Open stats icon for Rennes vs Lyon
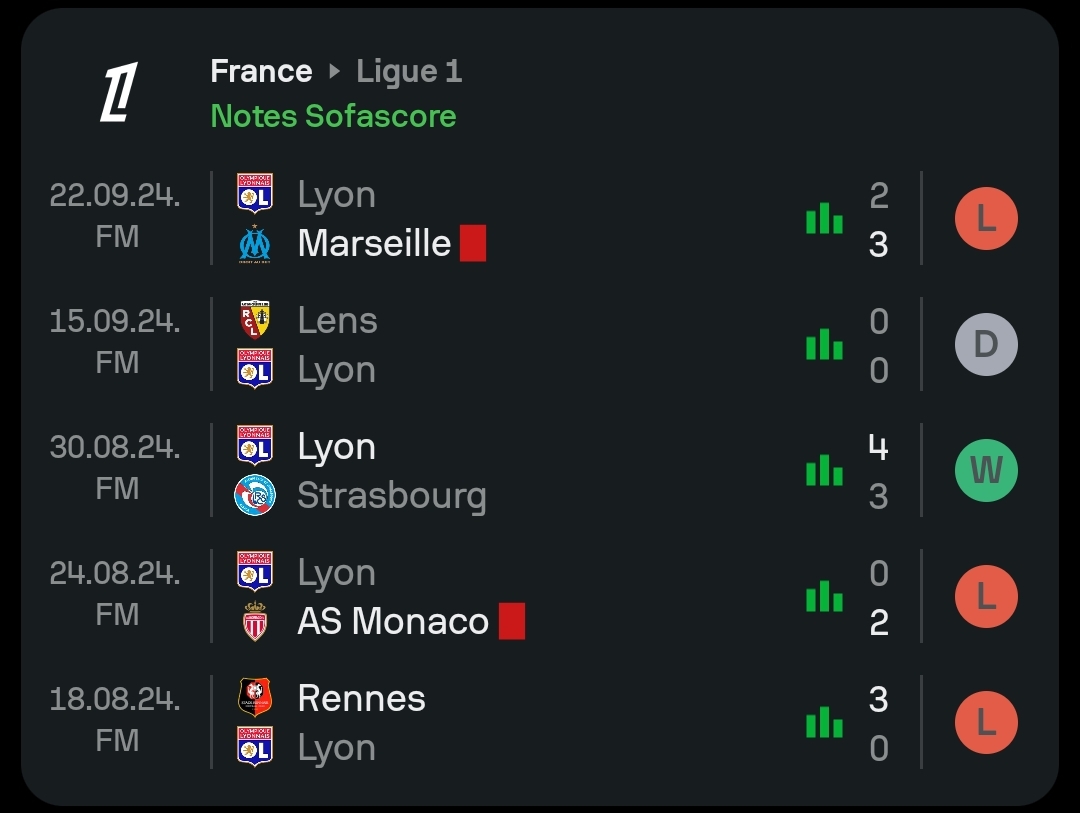 pyautogui.click(x=824, y=723)
